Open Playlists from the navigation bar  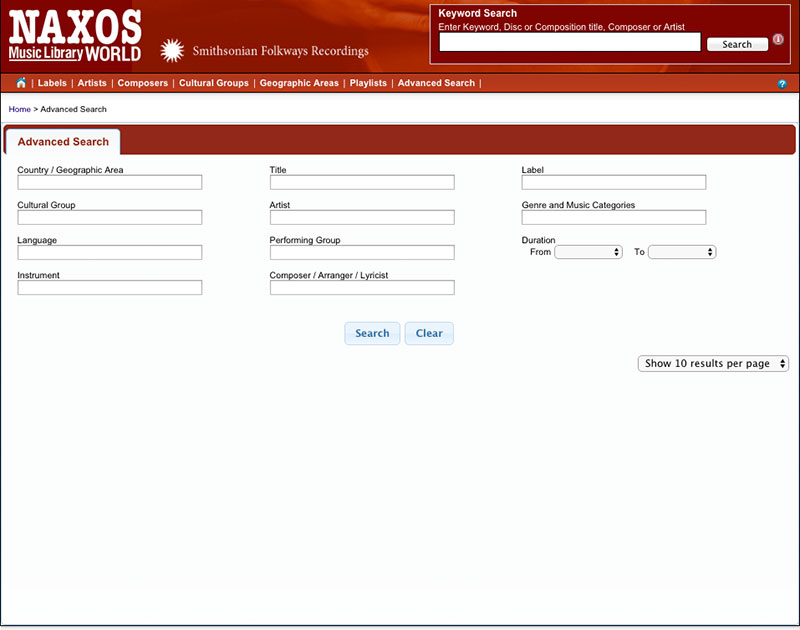point(368,83)
